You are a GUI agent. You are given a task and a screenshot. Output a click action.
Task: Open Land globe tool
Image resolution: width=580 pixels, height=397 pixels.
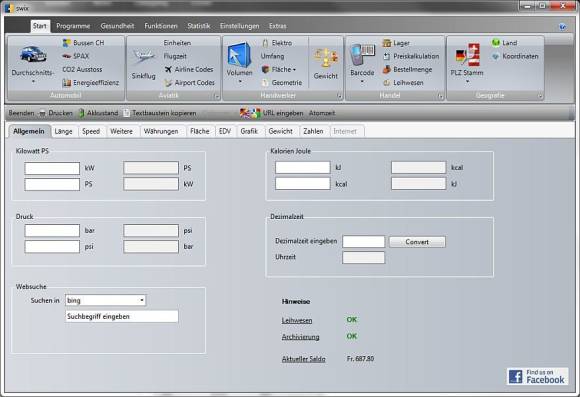coord(504,43)
